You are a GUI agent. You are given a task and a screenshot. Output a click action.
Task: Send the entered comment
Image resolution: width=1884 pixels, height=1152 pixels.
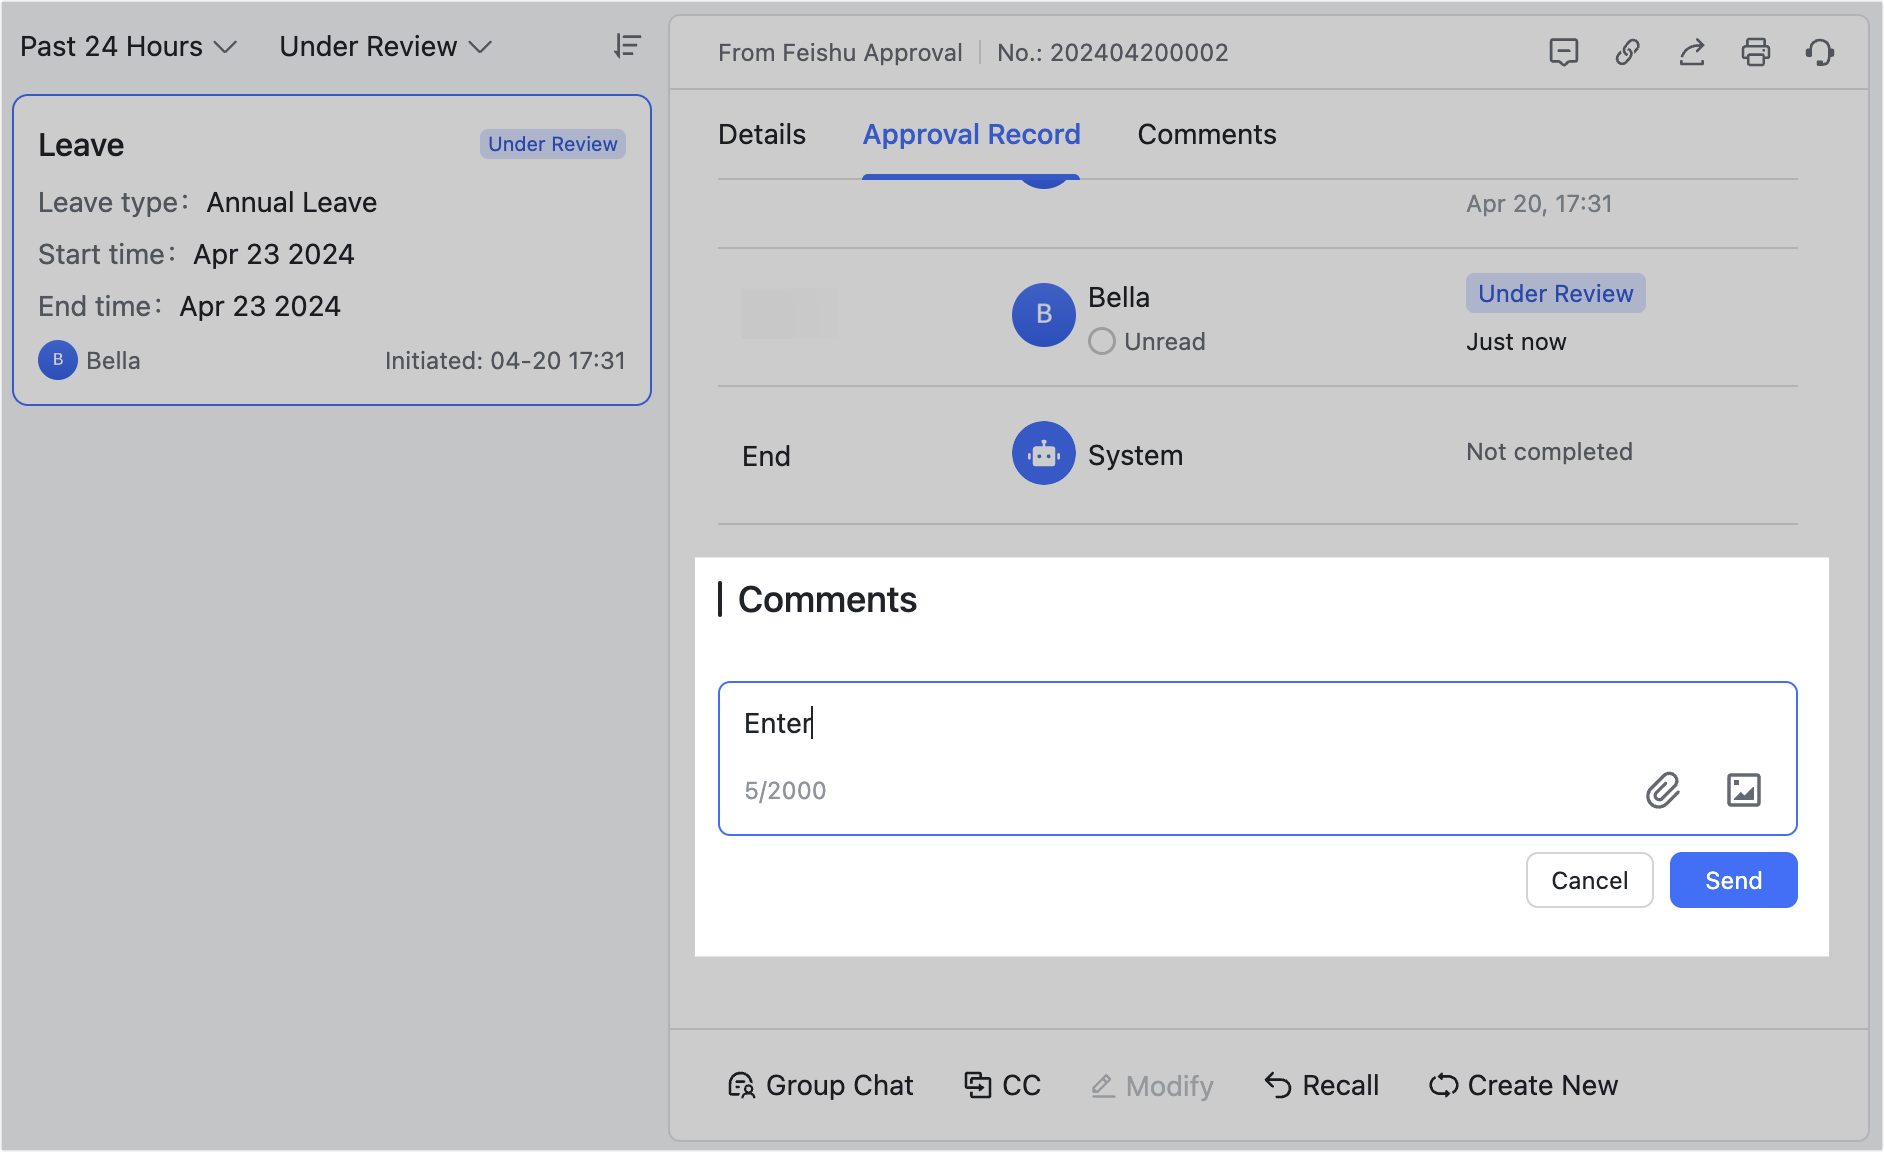tap(1733, 880)
